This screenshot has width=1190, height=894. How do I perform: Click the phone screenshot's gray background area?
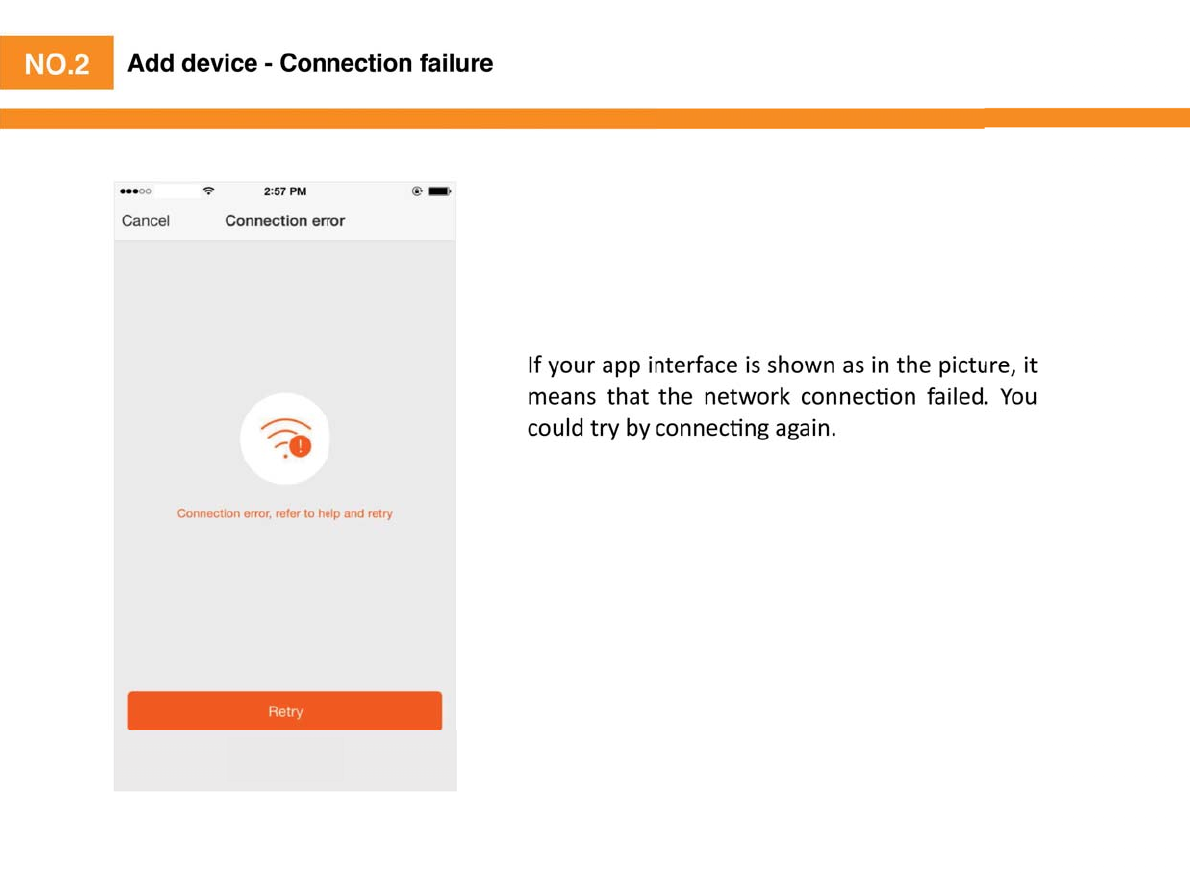click(x=285, y=600)
